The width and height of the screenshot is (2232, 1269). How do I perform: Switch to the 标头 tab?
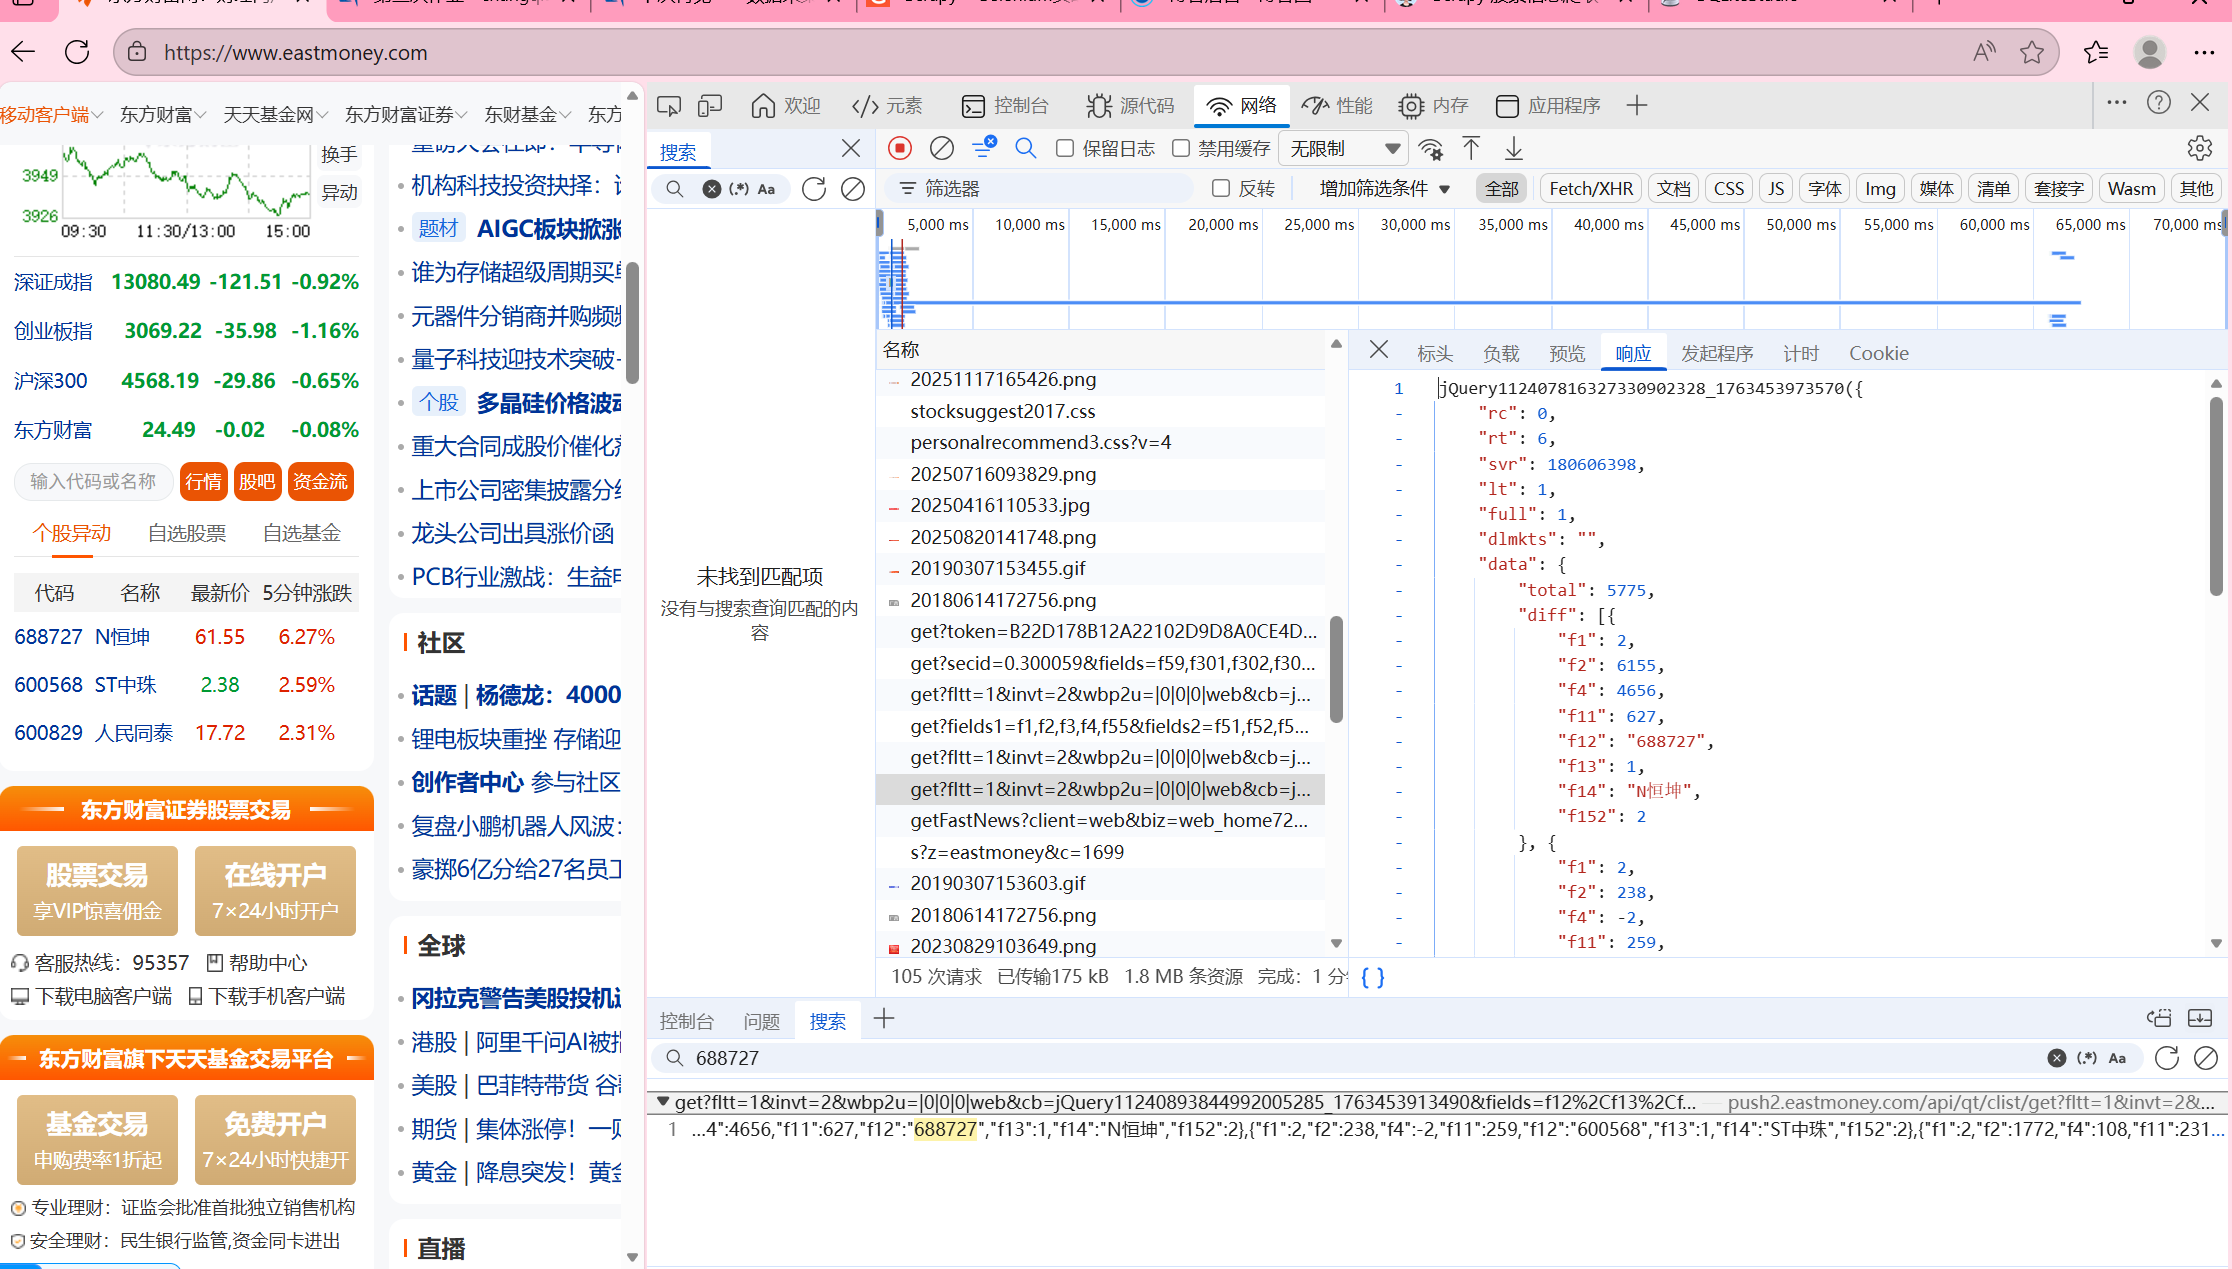point(1434,353)
